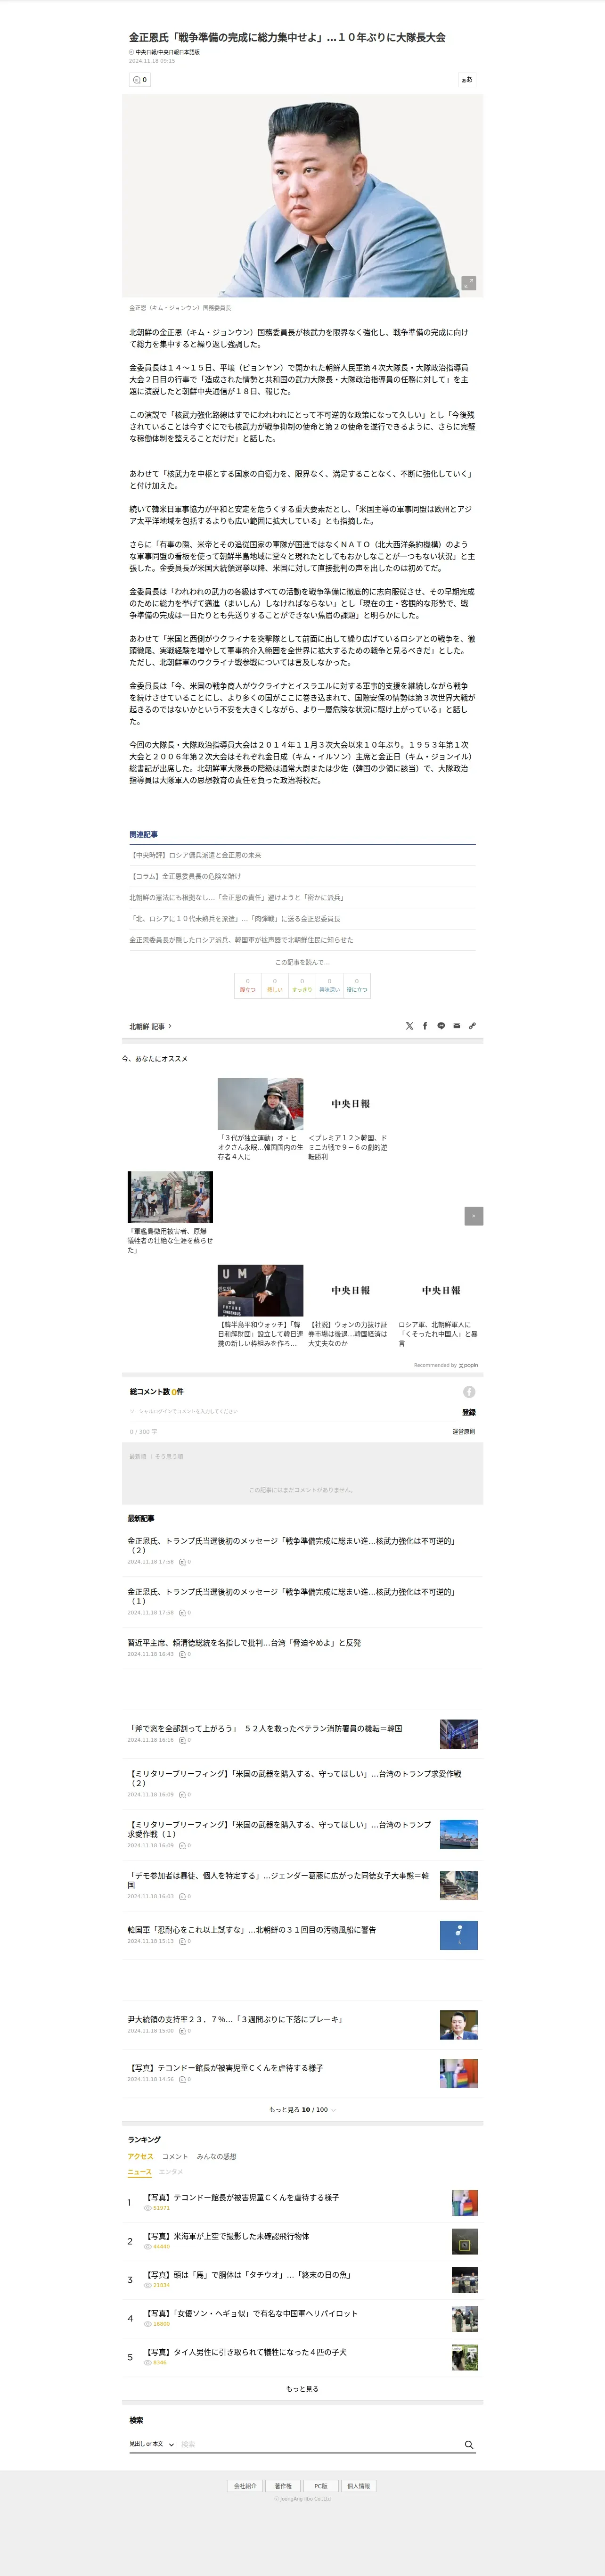Viewport: 605px width, 2576px height.
Task: Enlarge the Kim Jong Un photo via expand icon
Action: pyautogui.click(x=468, y=283)
